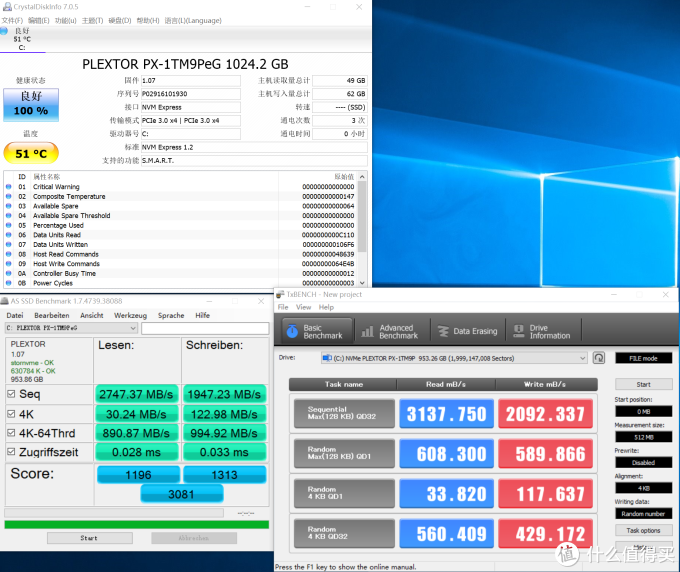This screenshot has height=572, width=680.
Task: Open CrystalDiskInfo 主题(T) menu
Action: [92, 21]
